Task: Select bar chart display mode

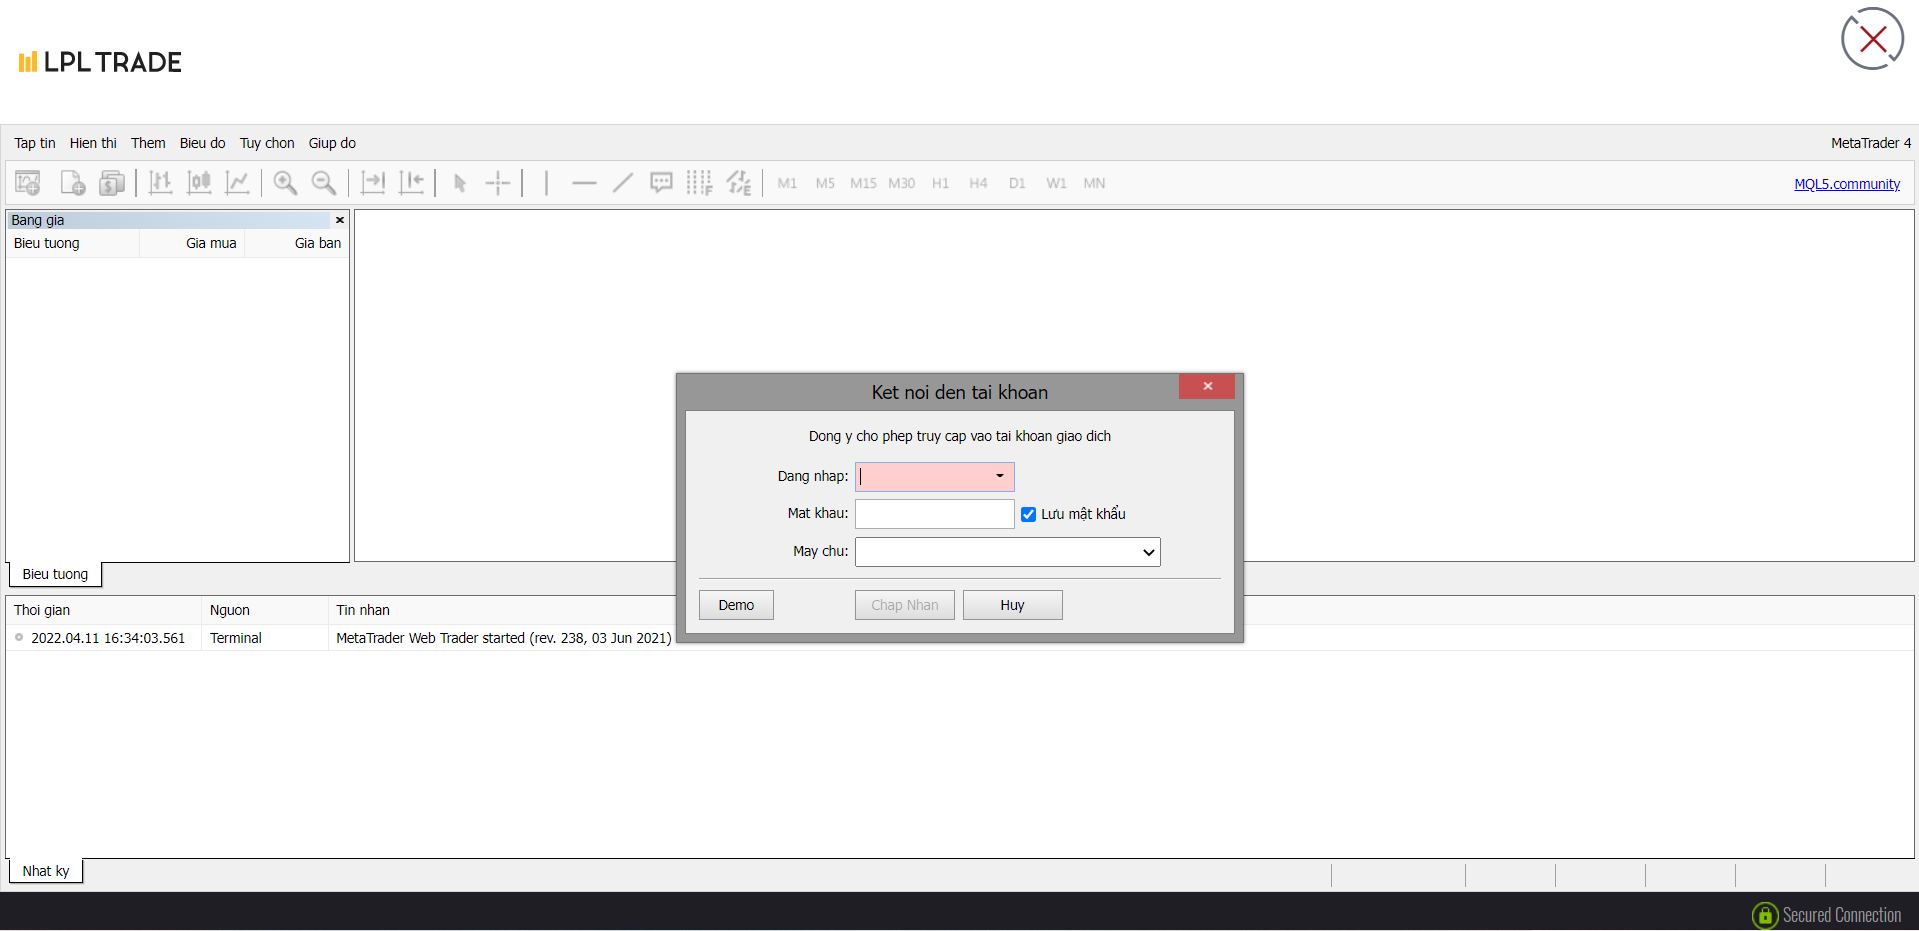Action: click(160, 183)
